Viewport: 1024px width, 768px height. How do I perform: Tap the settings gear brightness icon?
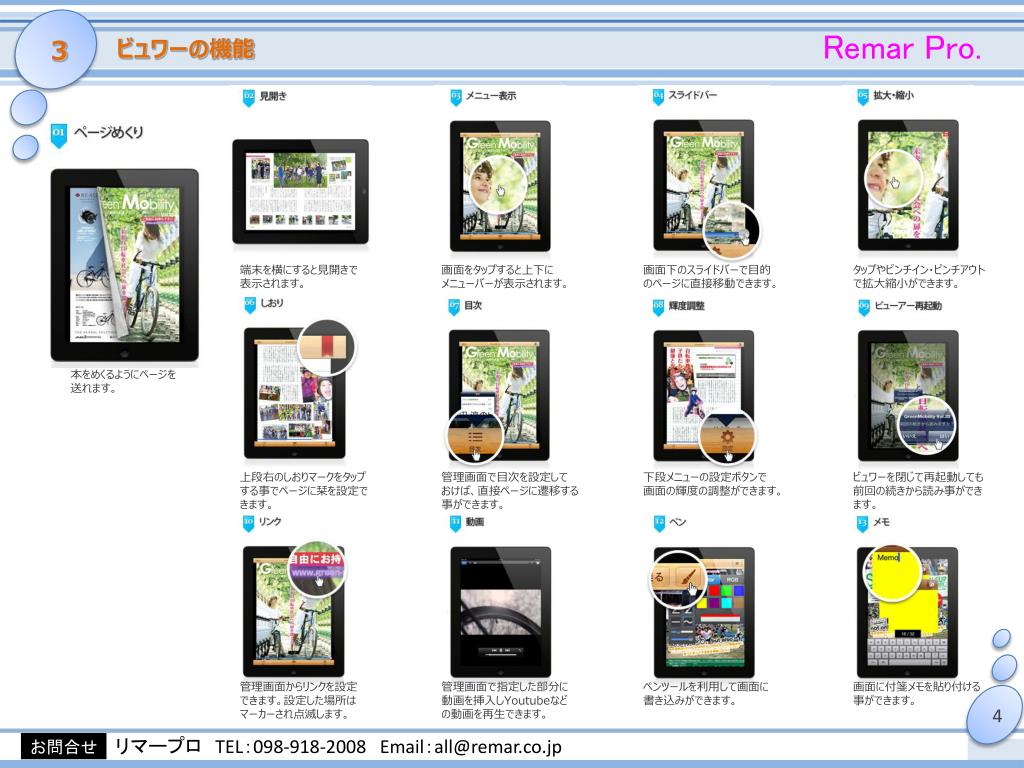[x=727, y=437]
